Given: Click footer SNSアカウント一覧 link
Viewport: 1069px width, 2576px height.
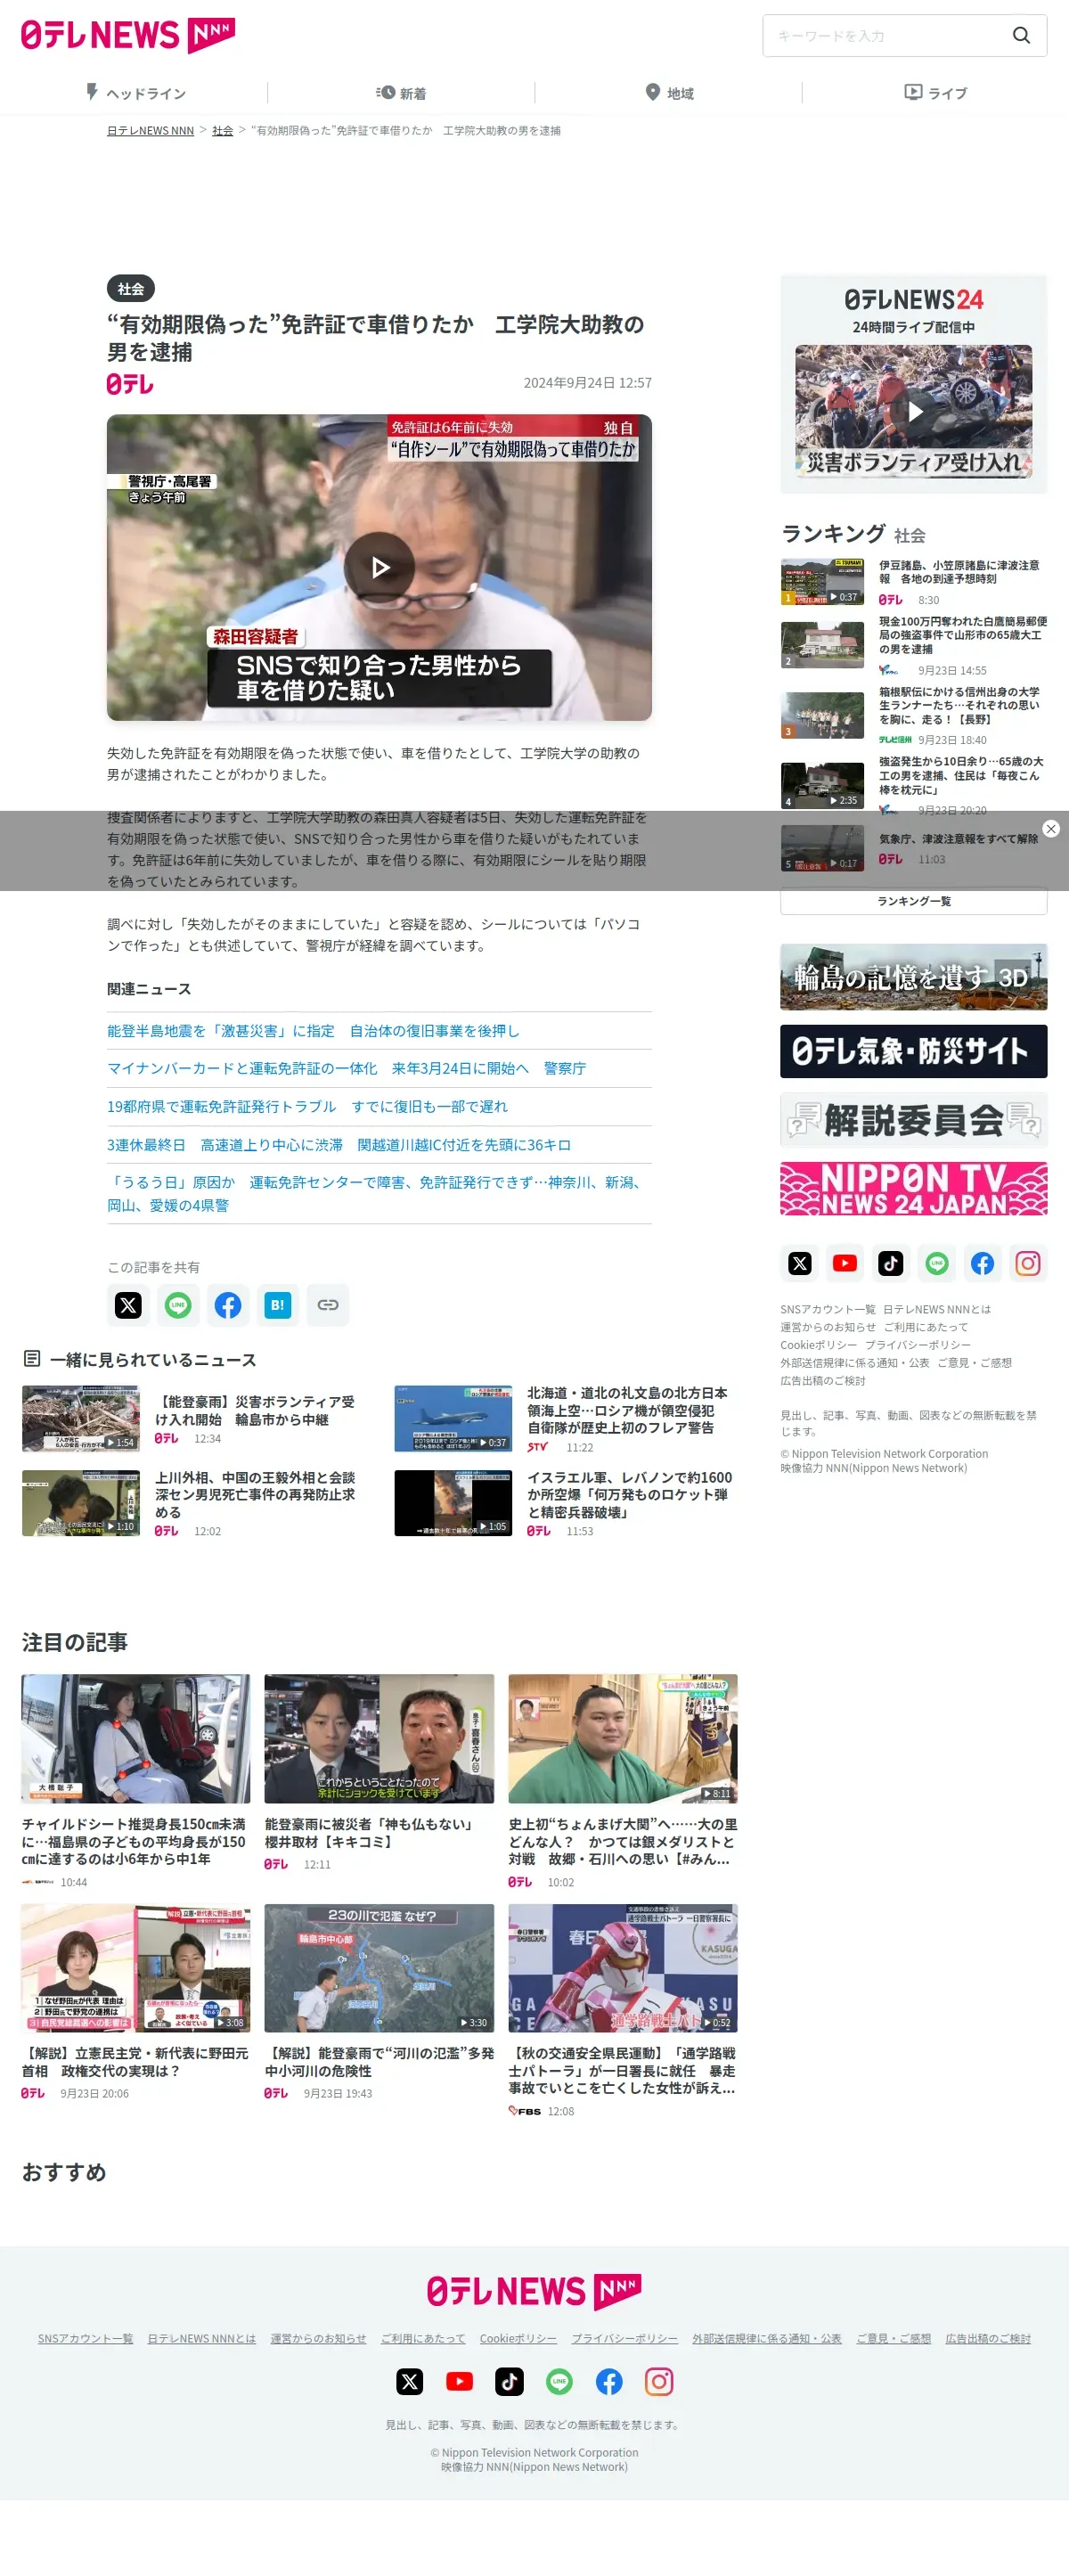Looking at the screenshot, I should coord(85,2338).
